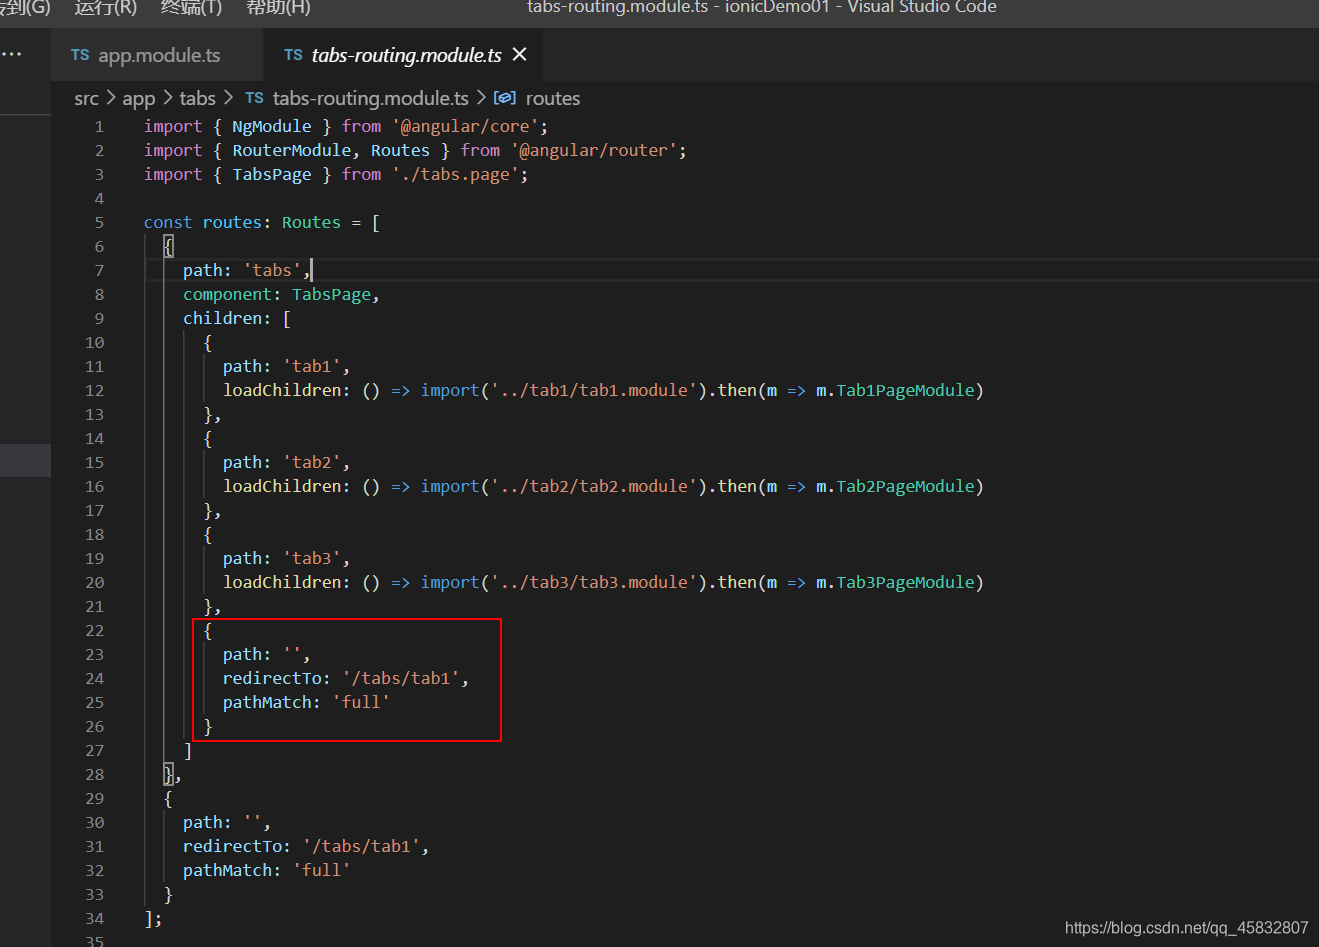Viewport: 1319px width, 947px height.
Task: Click the NgModule import identifier
Action: coord(272,126)
